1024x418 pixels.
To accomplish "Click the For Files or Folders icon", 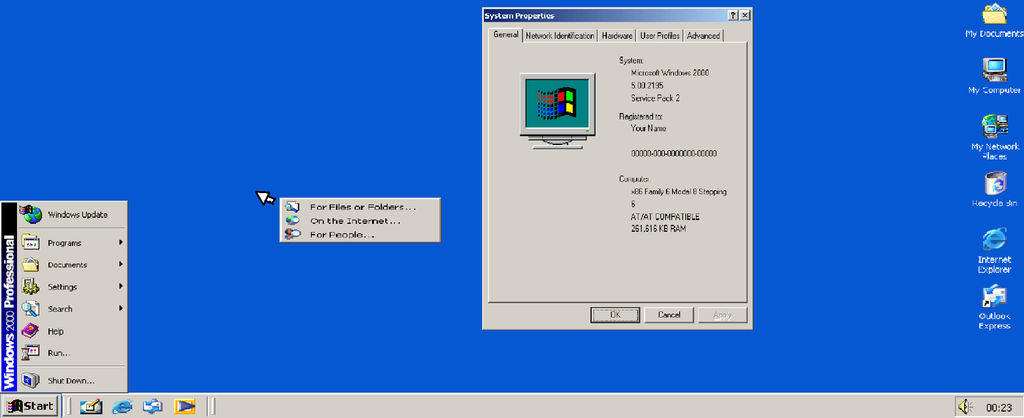I will point(293,207).
